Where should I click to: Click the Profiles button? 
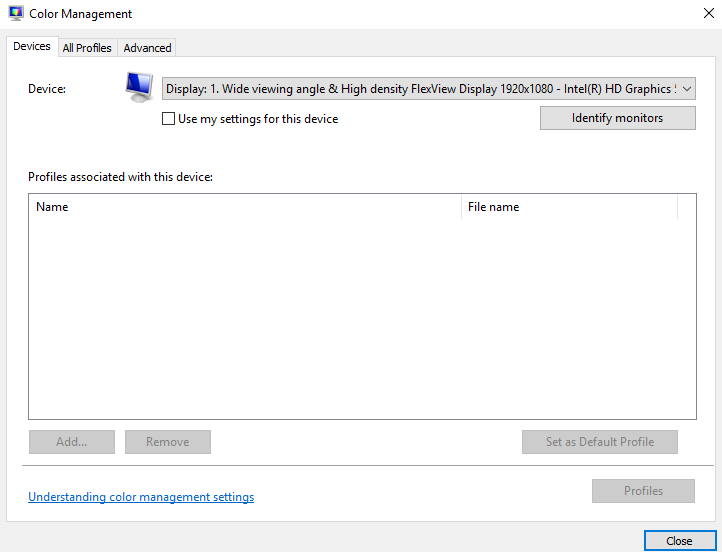[643, 491]
